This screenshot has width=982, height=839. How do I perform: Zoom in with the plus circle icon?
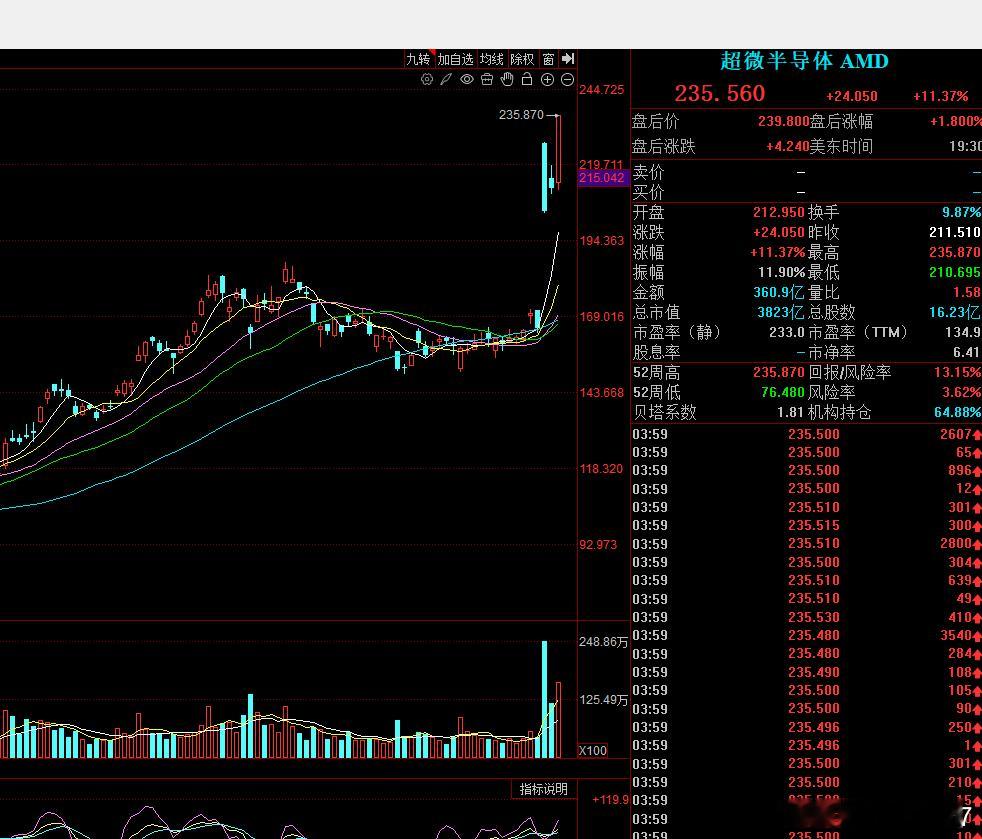coord(547,80)
